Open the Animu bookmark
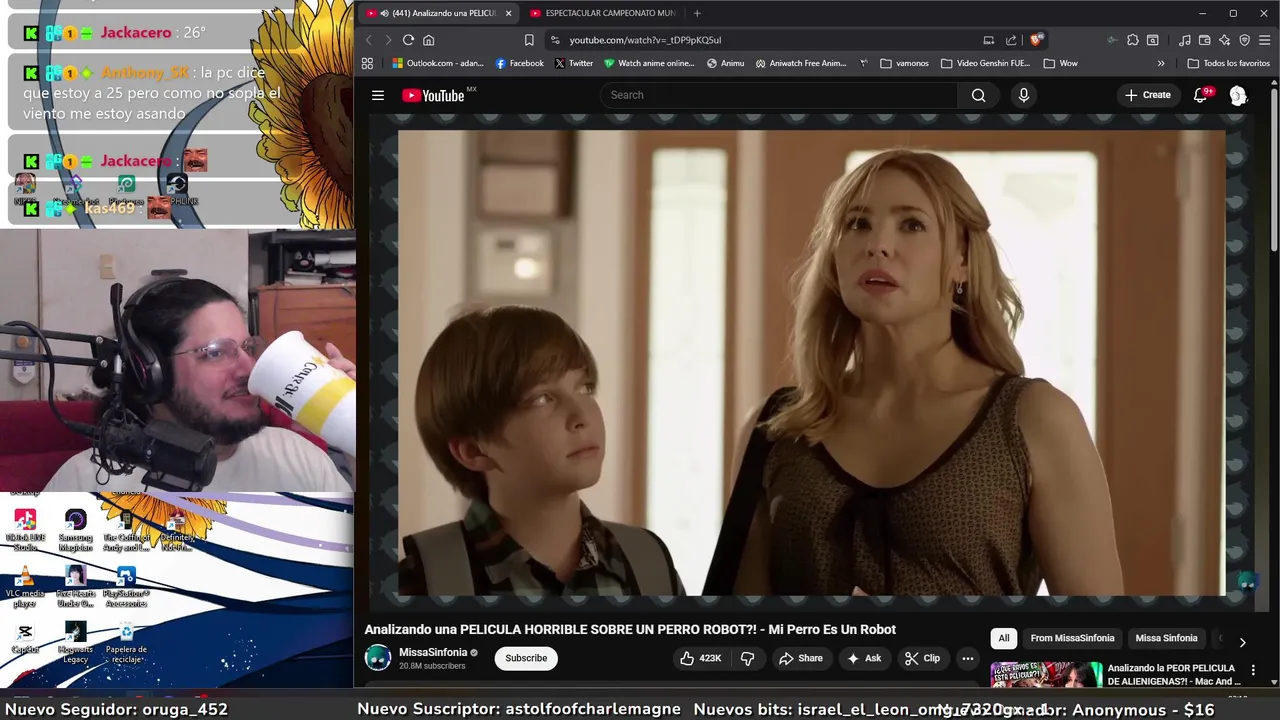Viewport: 1280px width, 720px height. tap(726, 63)
